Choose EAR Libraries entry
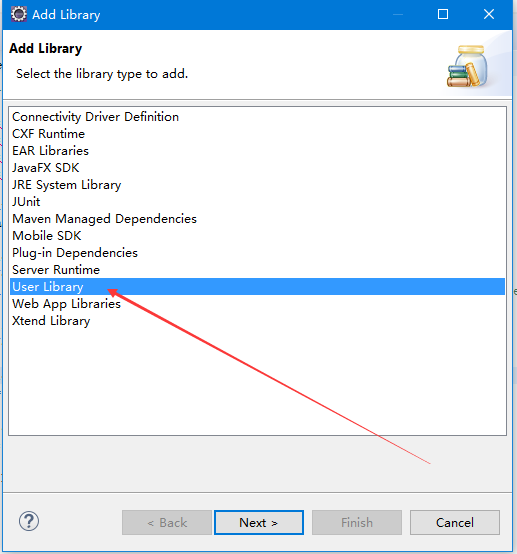 pyautogui.click(x=50, y=151)
